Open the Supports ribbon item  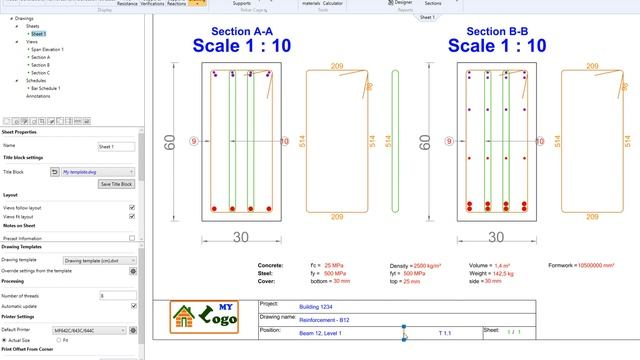pos(242,3)
